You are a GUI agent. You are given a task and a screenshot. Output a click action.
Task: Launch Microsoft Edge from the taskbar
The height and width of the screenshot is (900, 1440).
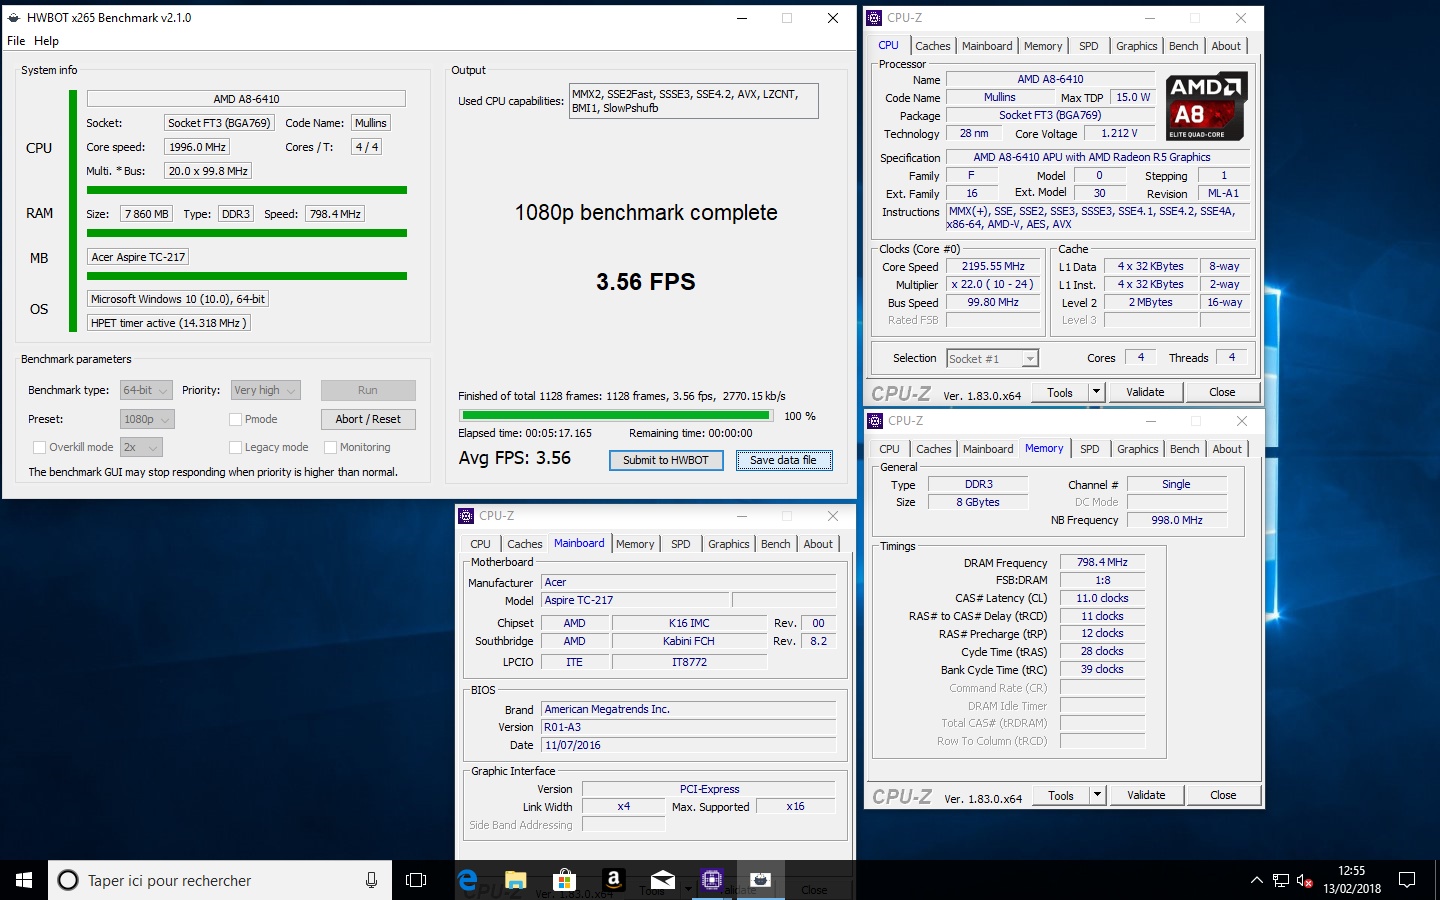pyautogui.click(x=467, y=880)
